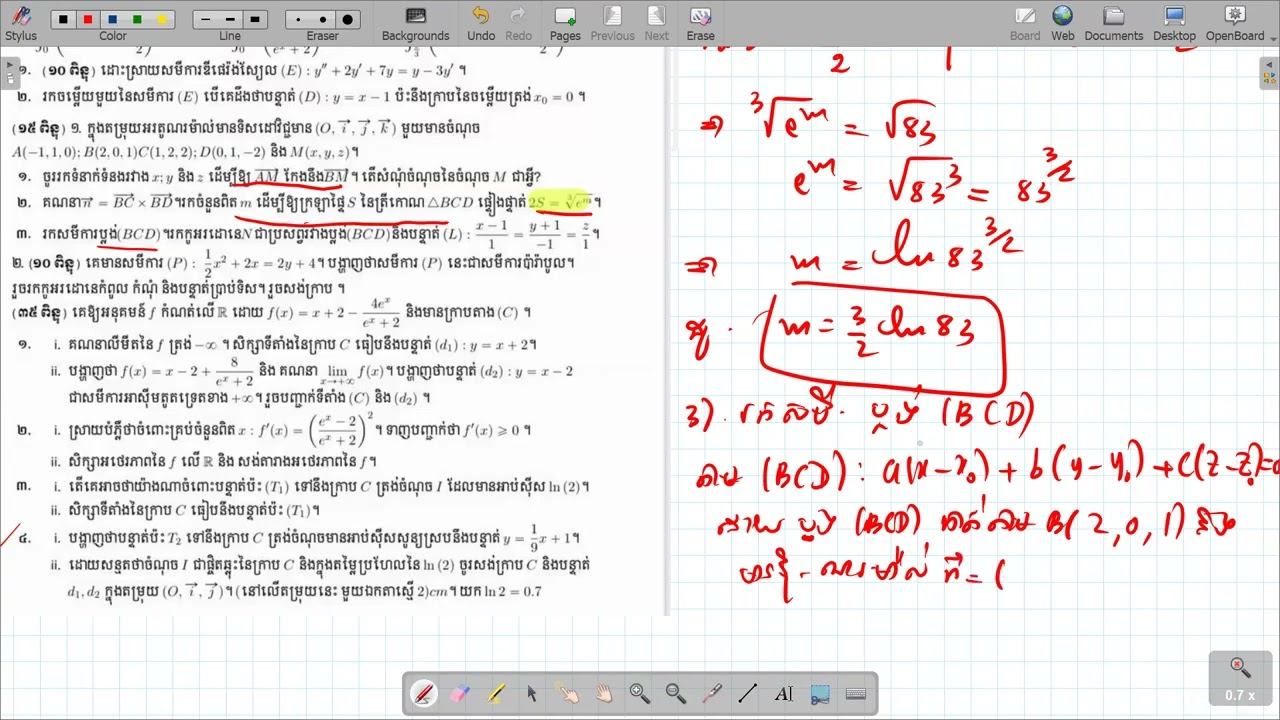The height and width of the screenshot is (720, 1280).
Task: Choose the thin line width
Action: coord(206,20)
